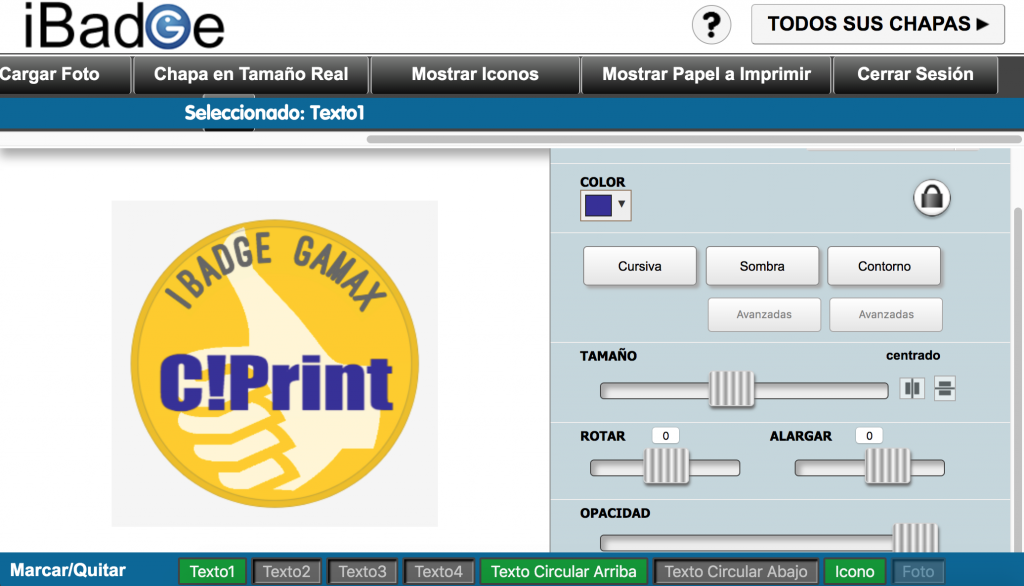Image resolution: width=1024 pixels, height=586 pixels.
Task: Toggle Texto2 layer on or off
Action: click(287, 572)
